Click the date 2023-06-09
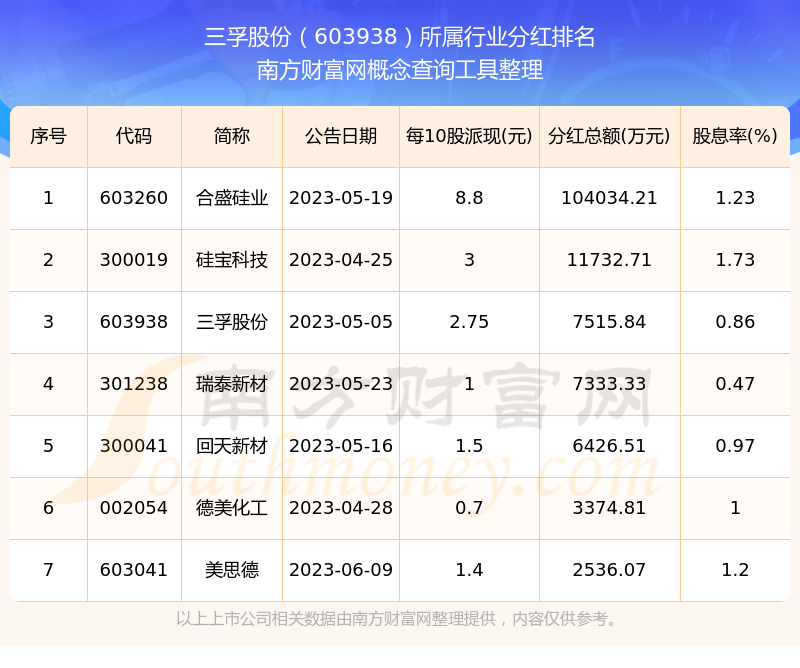The image size is (800, 668). pos(341,570)
